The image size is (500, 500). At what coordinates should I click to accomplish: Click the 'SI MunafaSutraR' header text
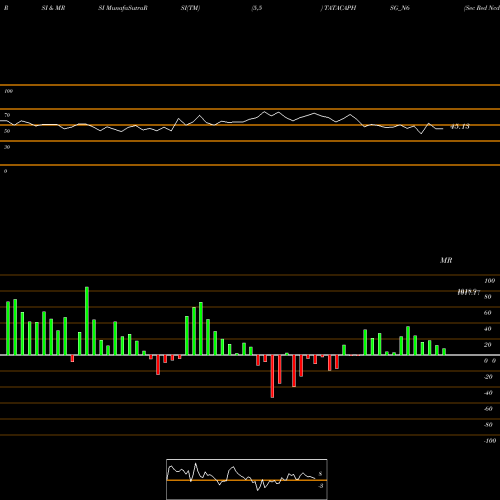(x=123, y=8)
